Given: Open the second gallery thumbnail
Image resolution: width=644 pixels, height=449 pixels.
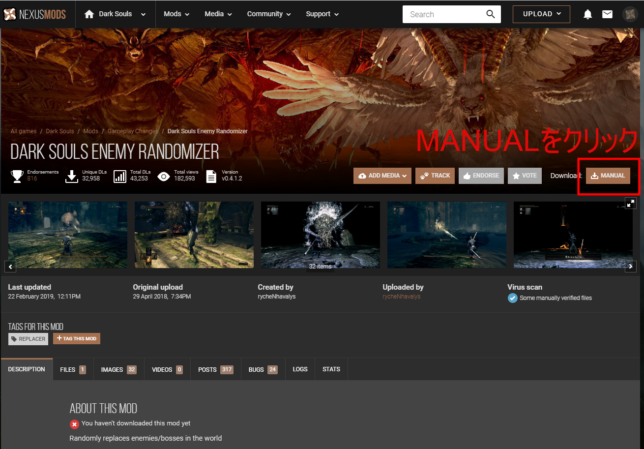Looking at the screenshot, I should [194, 235].
